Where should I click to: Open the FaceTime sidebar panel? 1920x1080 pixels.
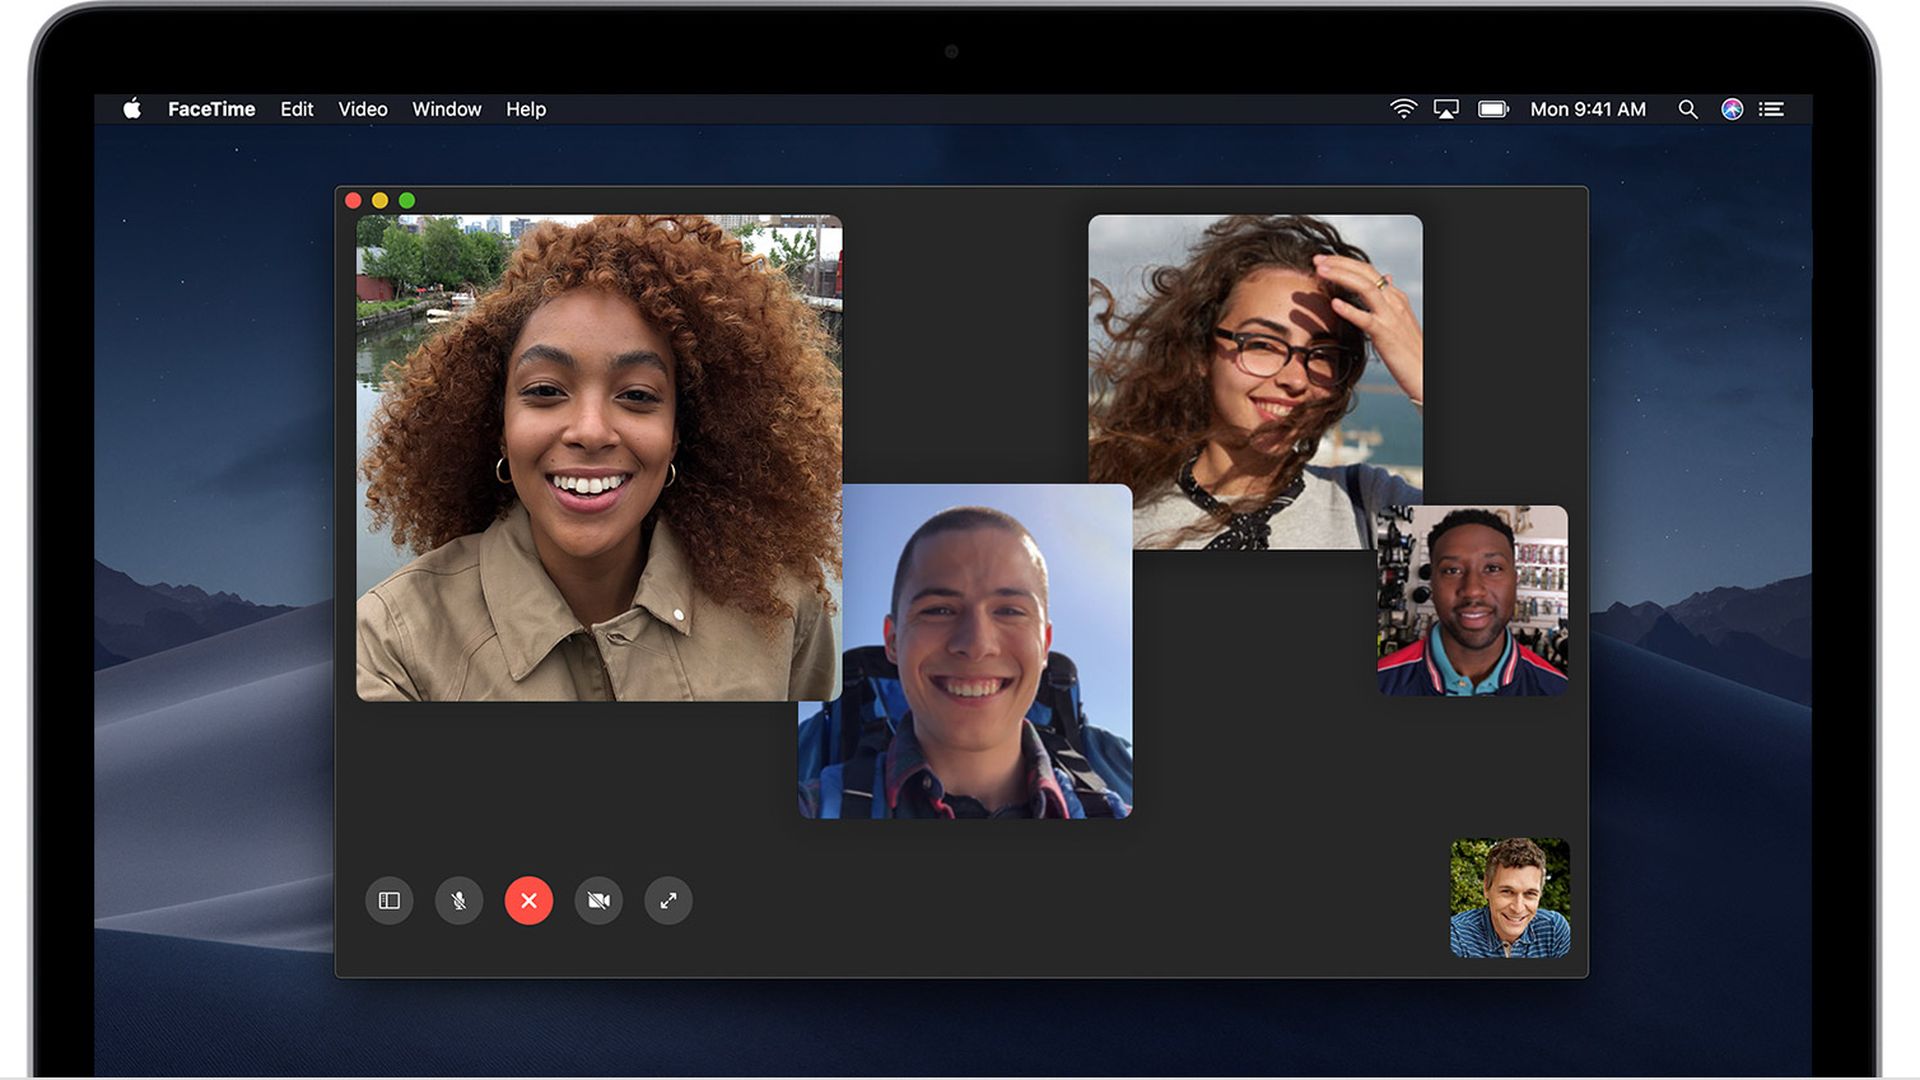click(389, 900)
